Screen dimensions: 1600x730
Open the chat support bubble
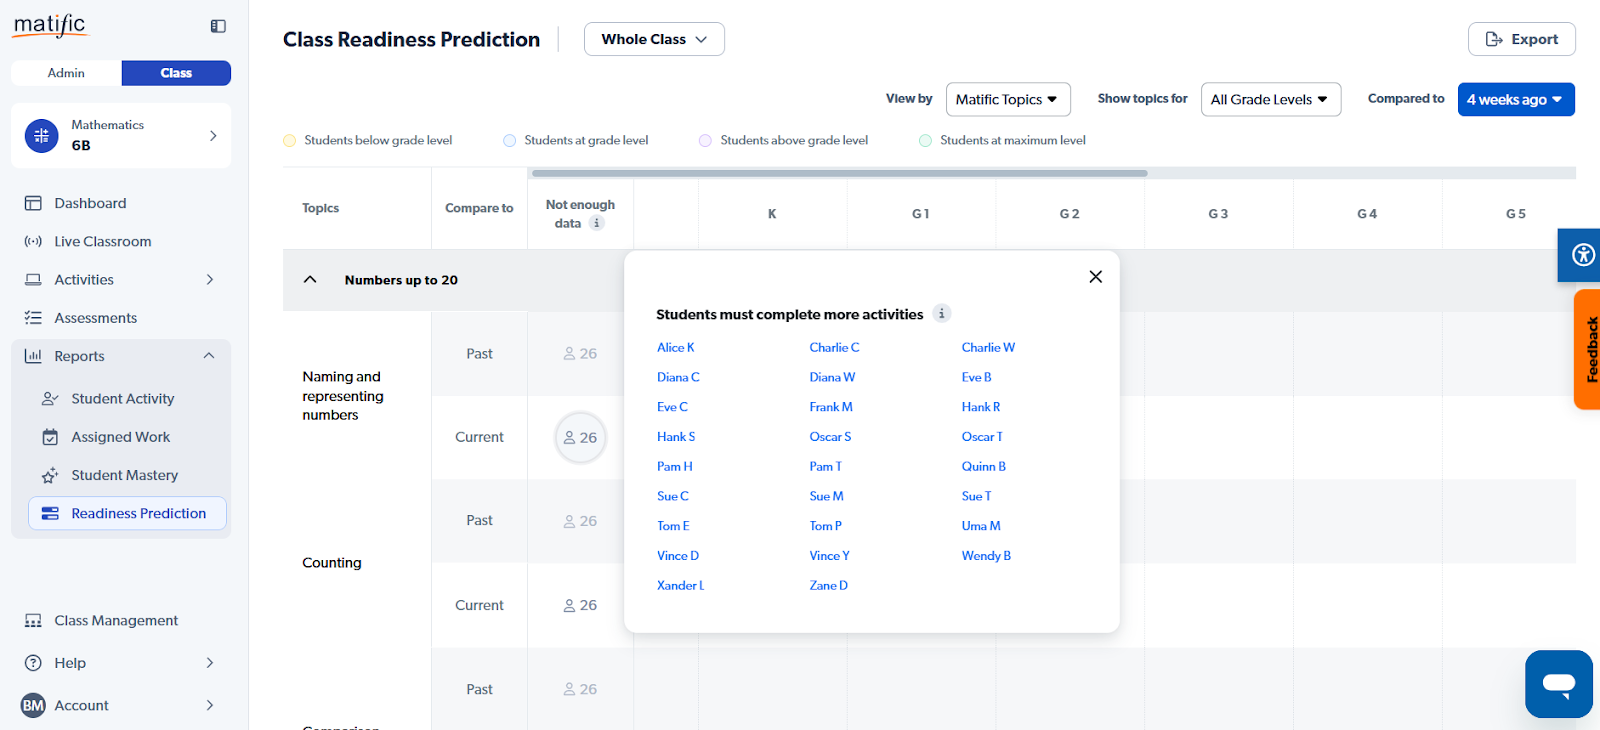coord(1558,684)
